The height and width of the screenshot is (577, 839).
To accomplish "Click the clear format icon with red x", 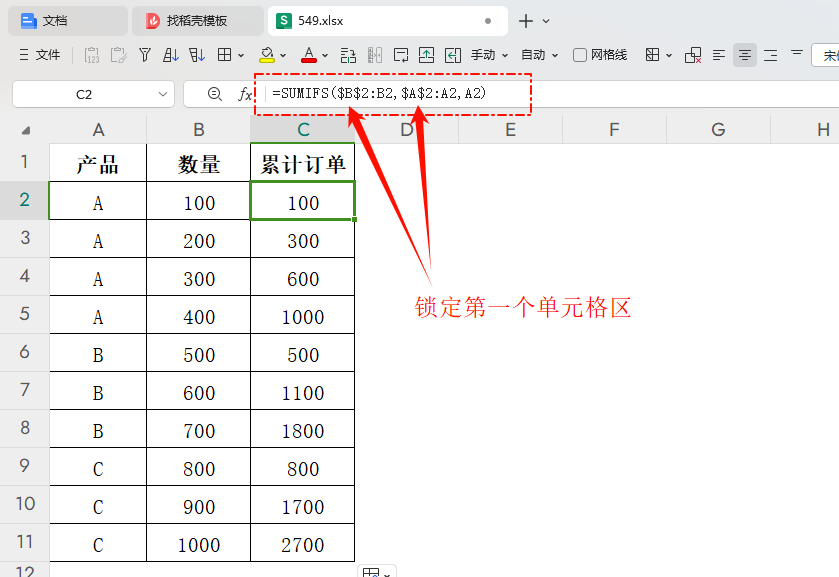I will (x=693, y=55).
